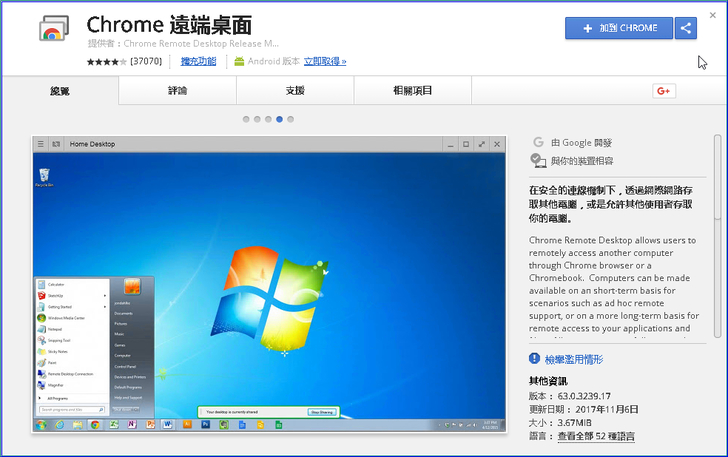The height and width of the screenshot is (457, 728).
Task: Click the version text 63.0.3239.17
Action: 584,396
